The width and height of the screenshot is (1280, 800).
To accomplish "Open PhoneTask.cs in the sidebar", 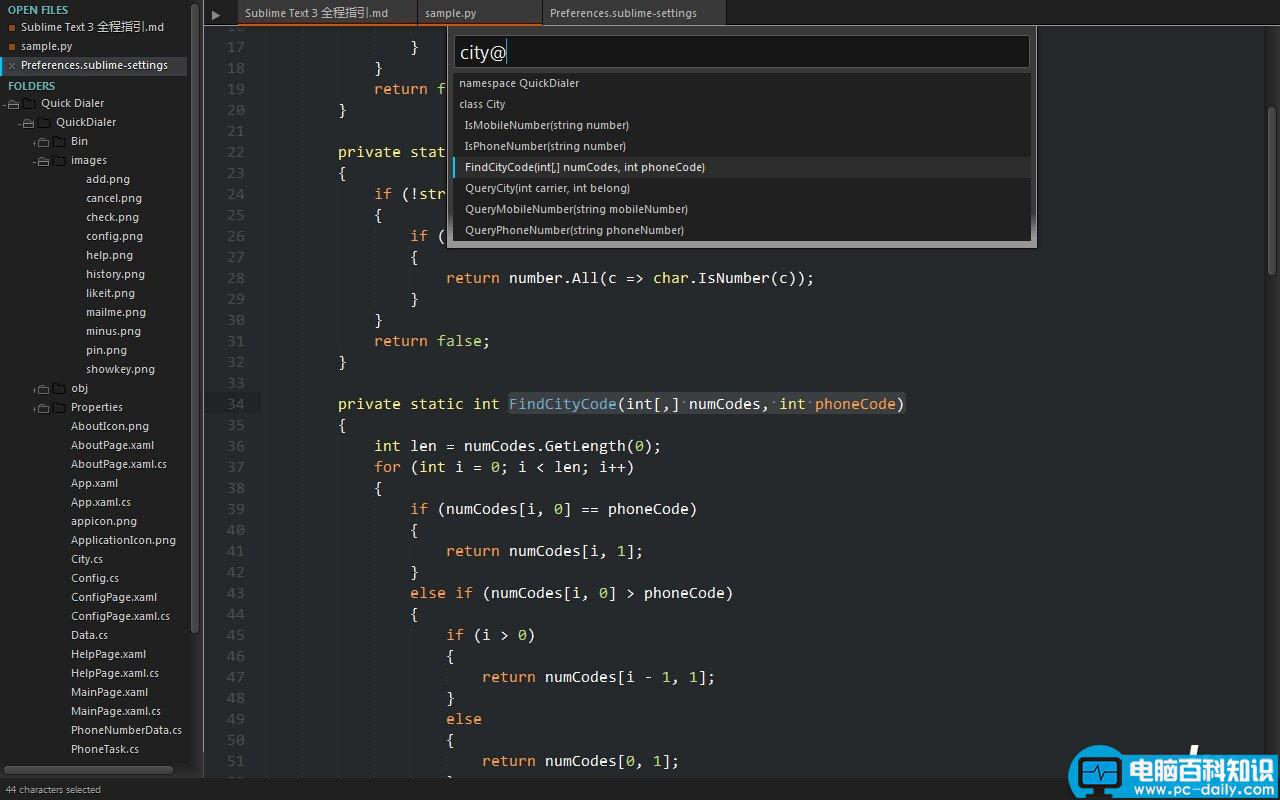I will (105, 750).
